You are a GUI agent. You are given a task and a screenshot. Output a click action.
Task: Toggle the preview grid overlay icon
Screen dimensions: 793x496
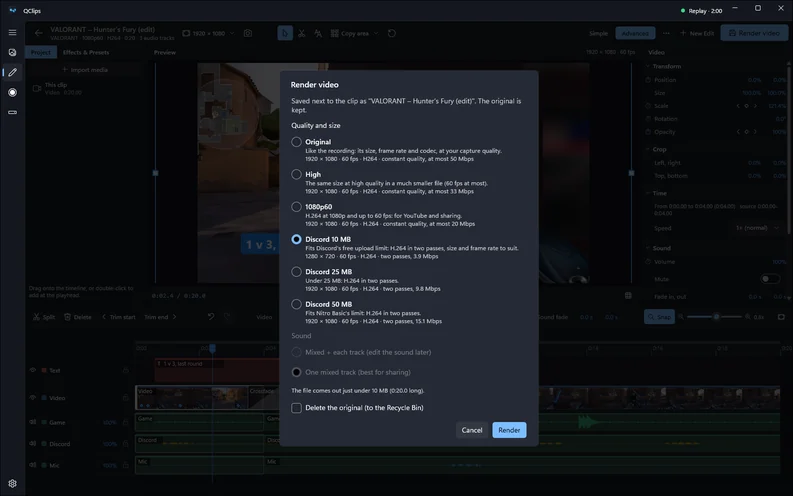(x=628, y=296)
